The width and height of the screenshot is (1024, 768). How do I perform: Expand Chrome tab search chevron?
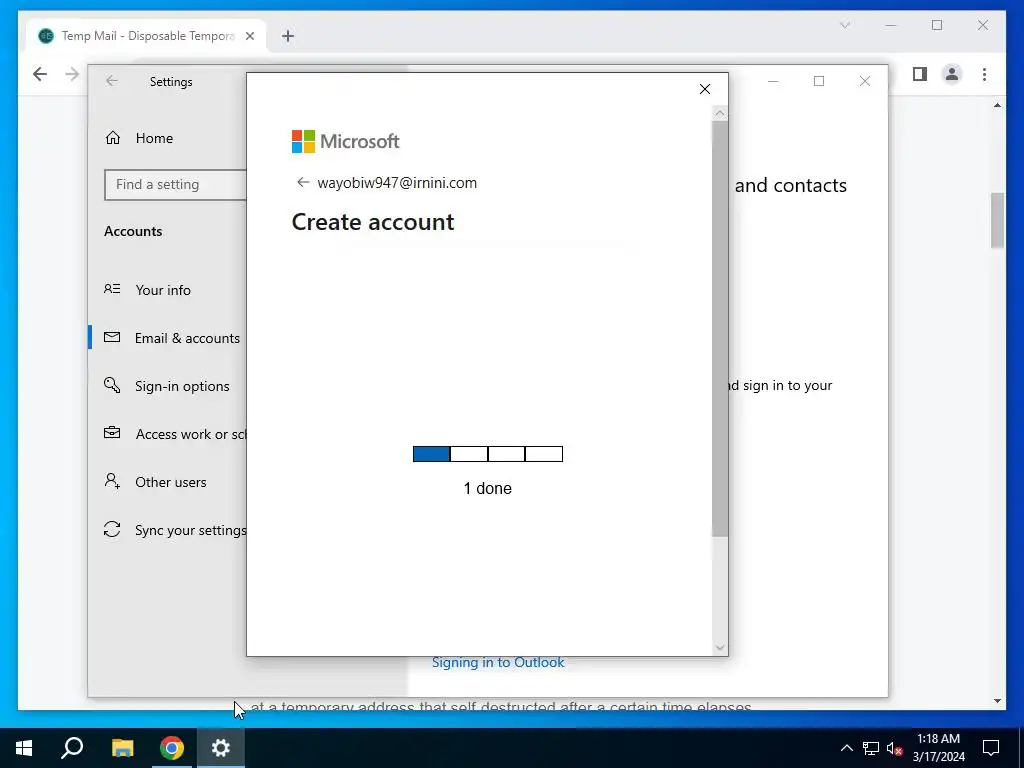click(844, 25)
